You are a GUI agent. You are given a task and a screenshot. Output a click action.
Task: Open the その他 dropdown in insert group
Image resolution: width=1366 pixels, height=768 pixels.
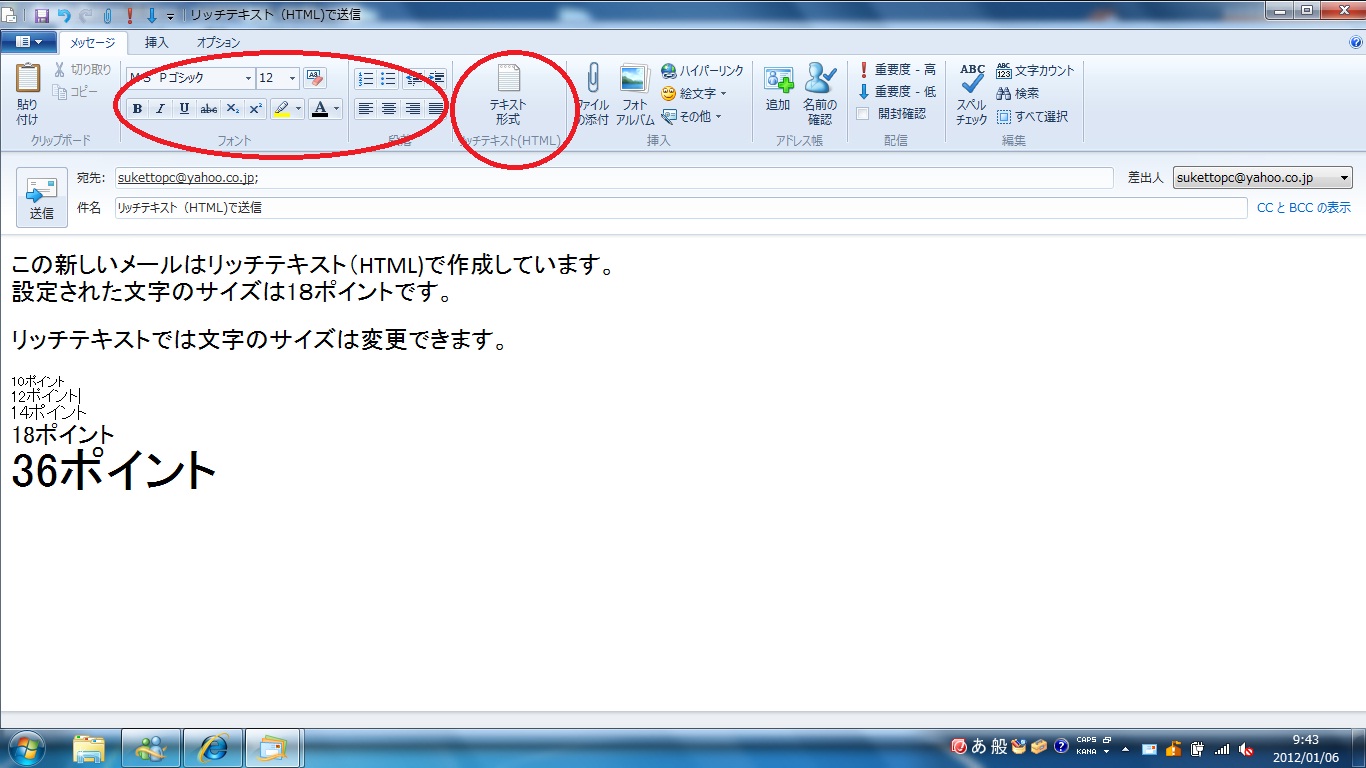pos(691,116)
